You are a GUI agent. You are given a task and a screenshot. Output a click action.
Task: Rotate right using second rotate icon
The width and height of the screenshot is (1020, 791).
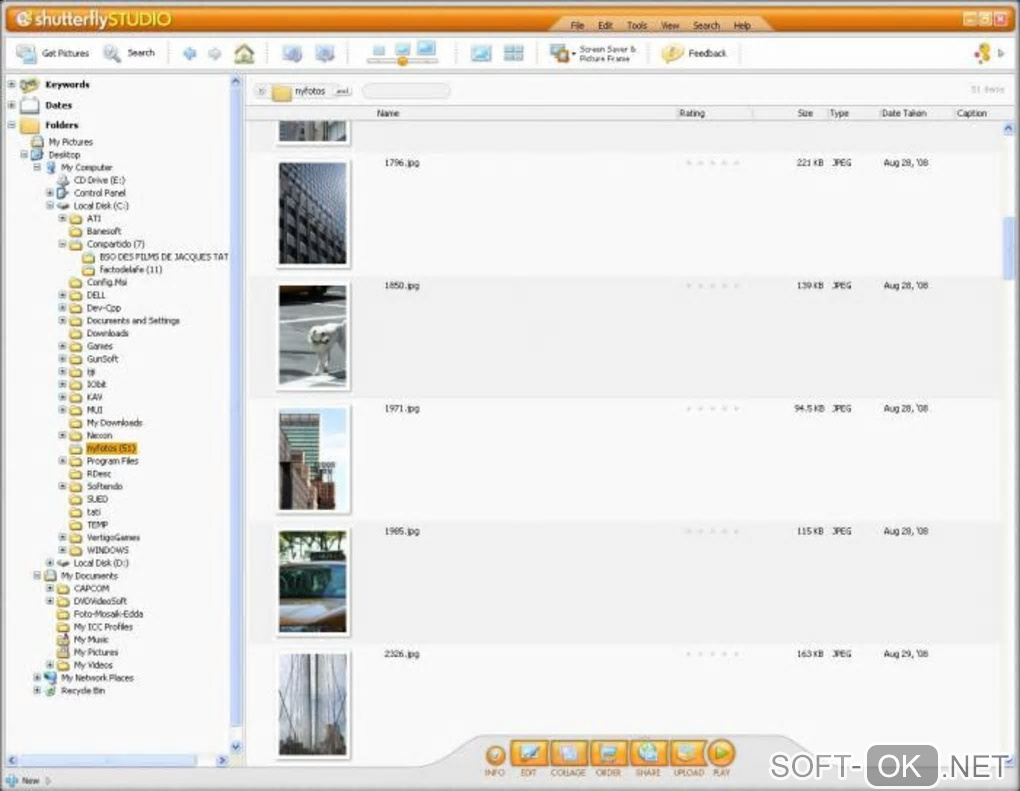point(325,53)
